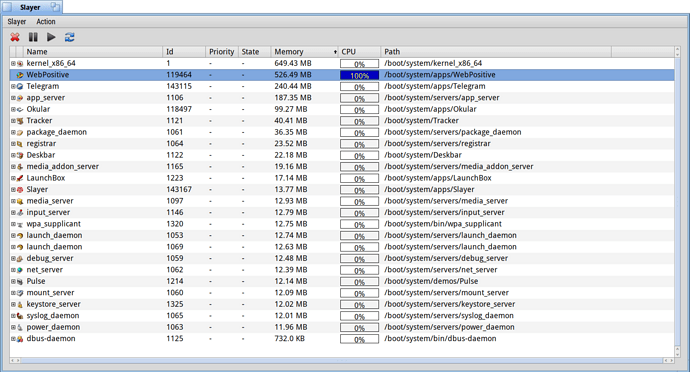Click the media_addon_server process icon
The image size is (690, 372).
coord(20,166)
